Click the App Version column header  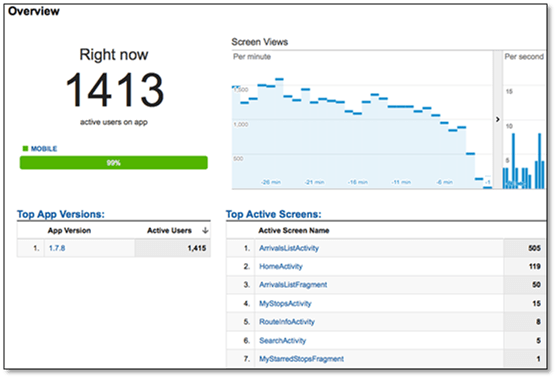tap(69, 230)
